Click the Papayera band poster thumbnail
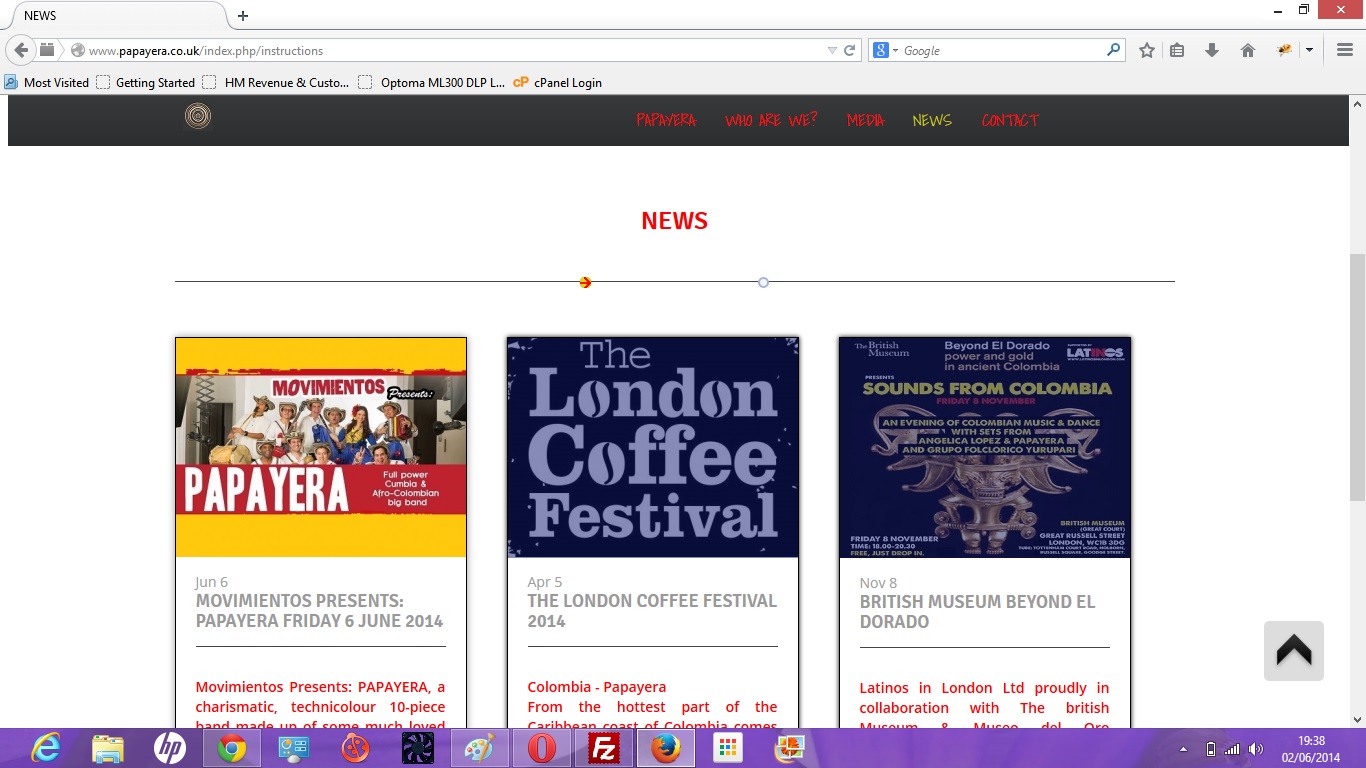The height and width of the screenshot is (768, 1366). point(321,447)
